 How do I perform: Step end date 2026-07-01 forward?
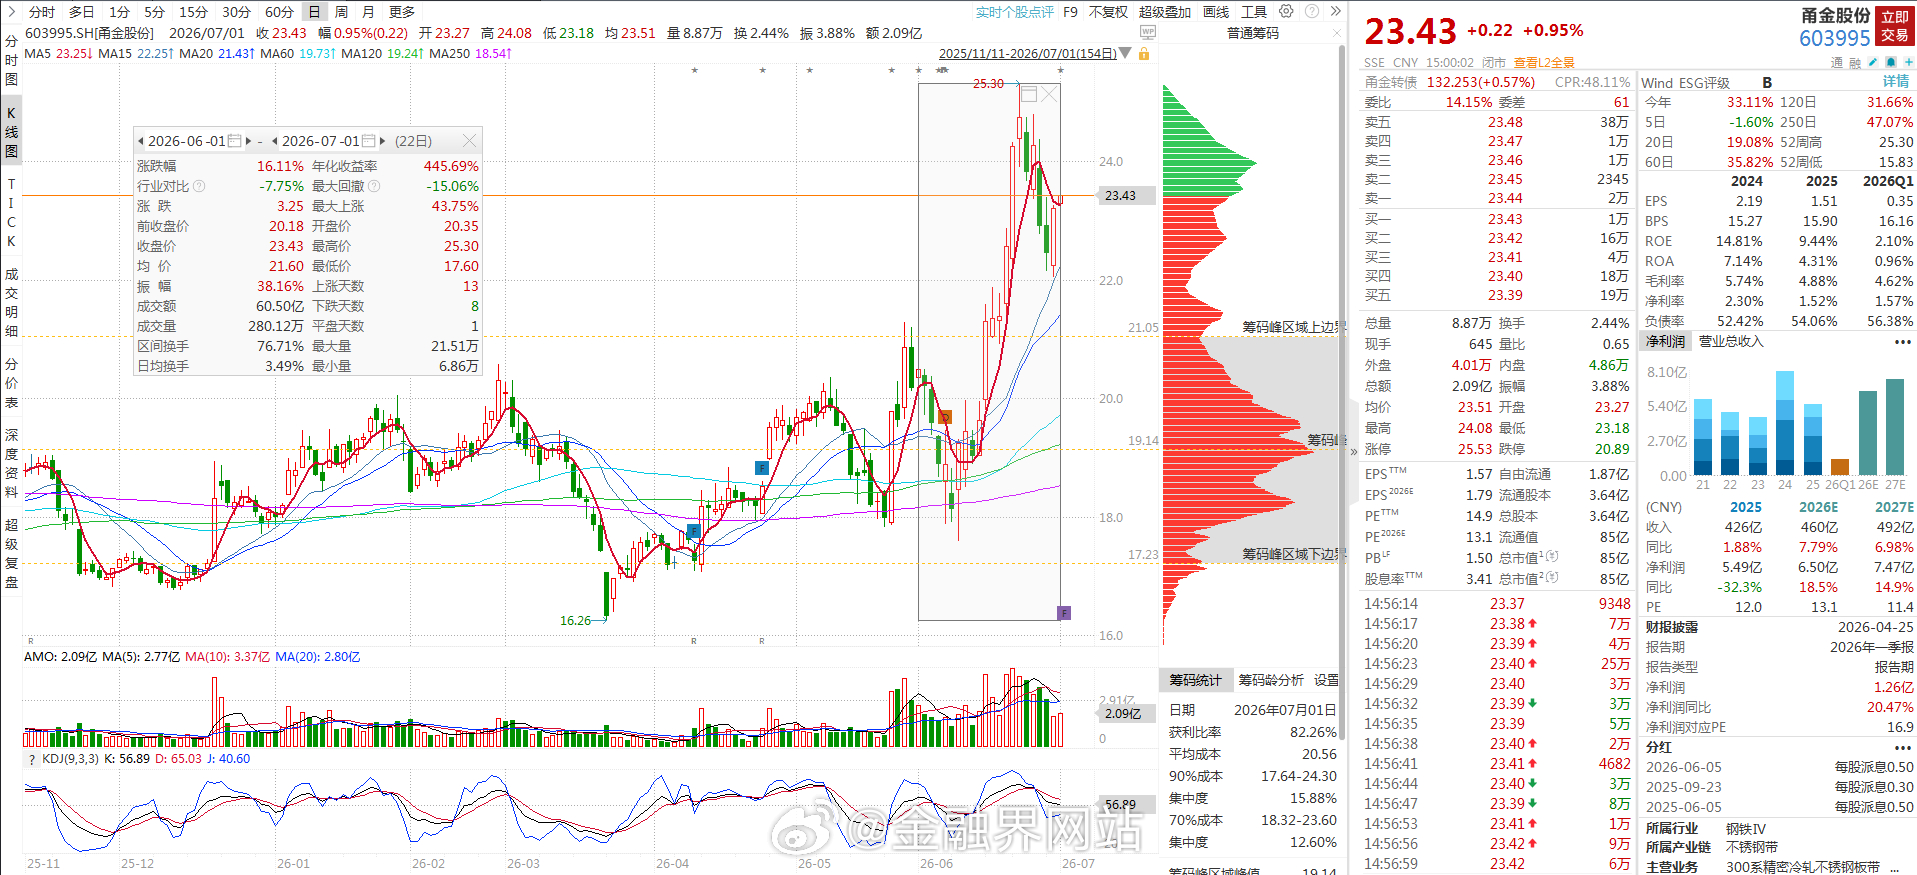point(382,141)
